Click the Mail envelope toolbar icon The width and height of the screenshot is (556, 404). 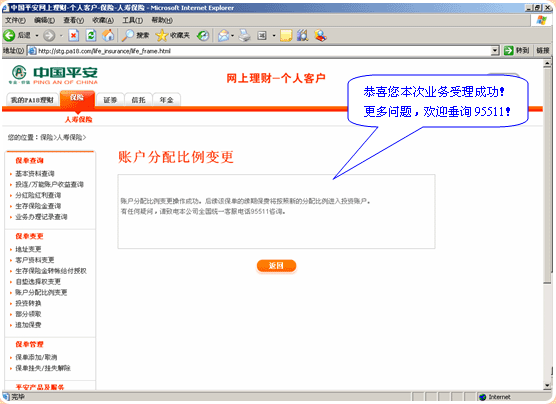pyautogui.click(x=223, y=35)
